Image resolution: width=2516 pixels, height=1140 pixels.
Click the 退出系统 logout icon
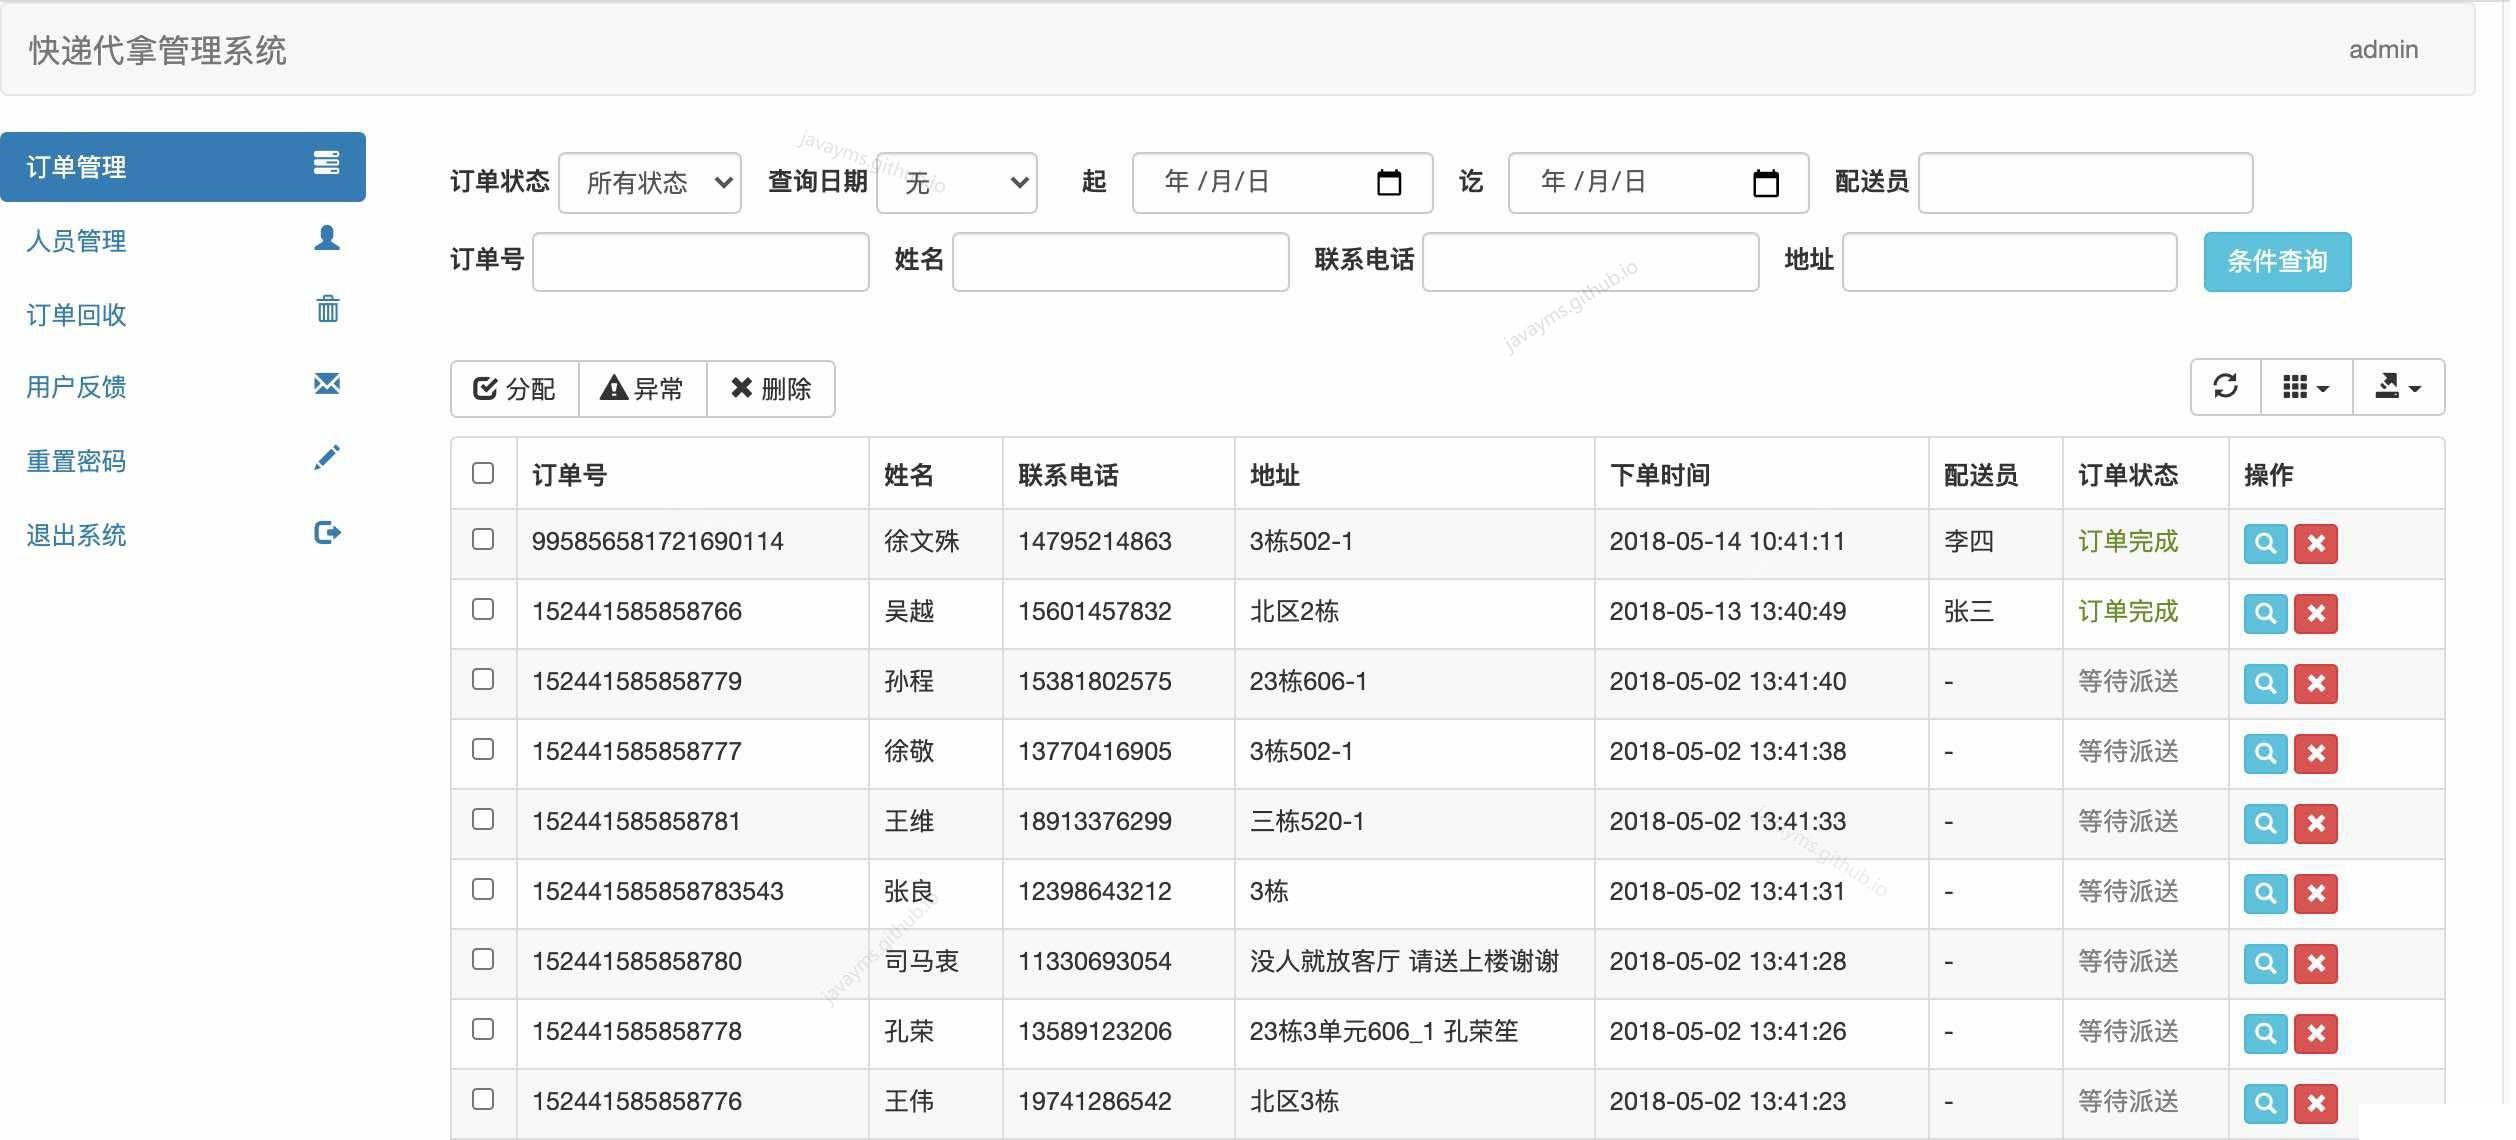(x=326, y=532)
